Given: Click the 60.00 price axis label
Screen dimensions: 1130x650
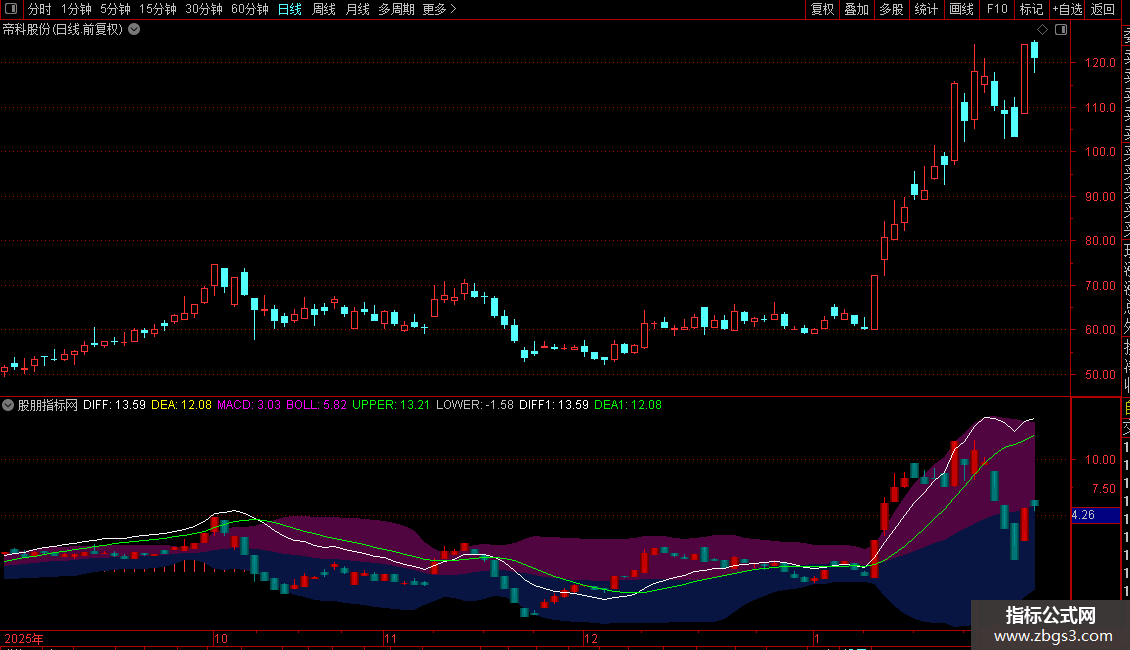Looking at the screenshot, I should (x=1100, y=330).
